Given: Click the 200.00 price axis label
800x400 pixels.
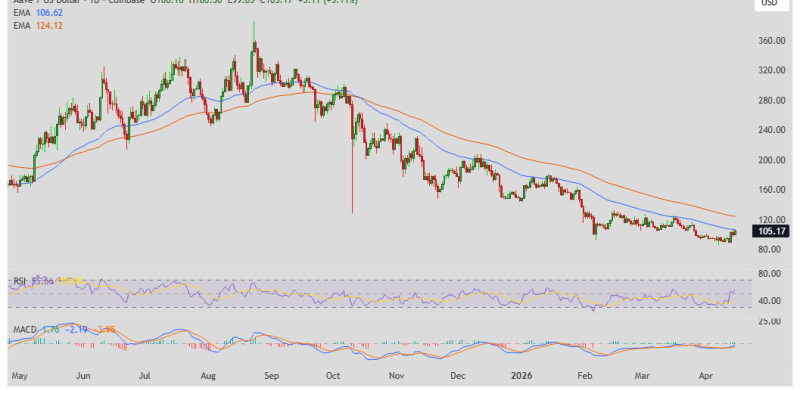Looking at the screenshot, I should point(771,160).
